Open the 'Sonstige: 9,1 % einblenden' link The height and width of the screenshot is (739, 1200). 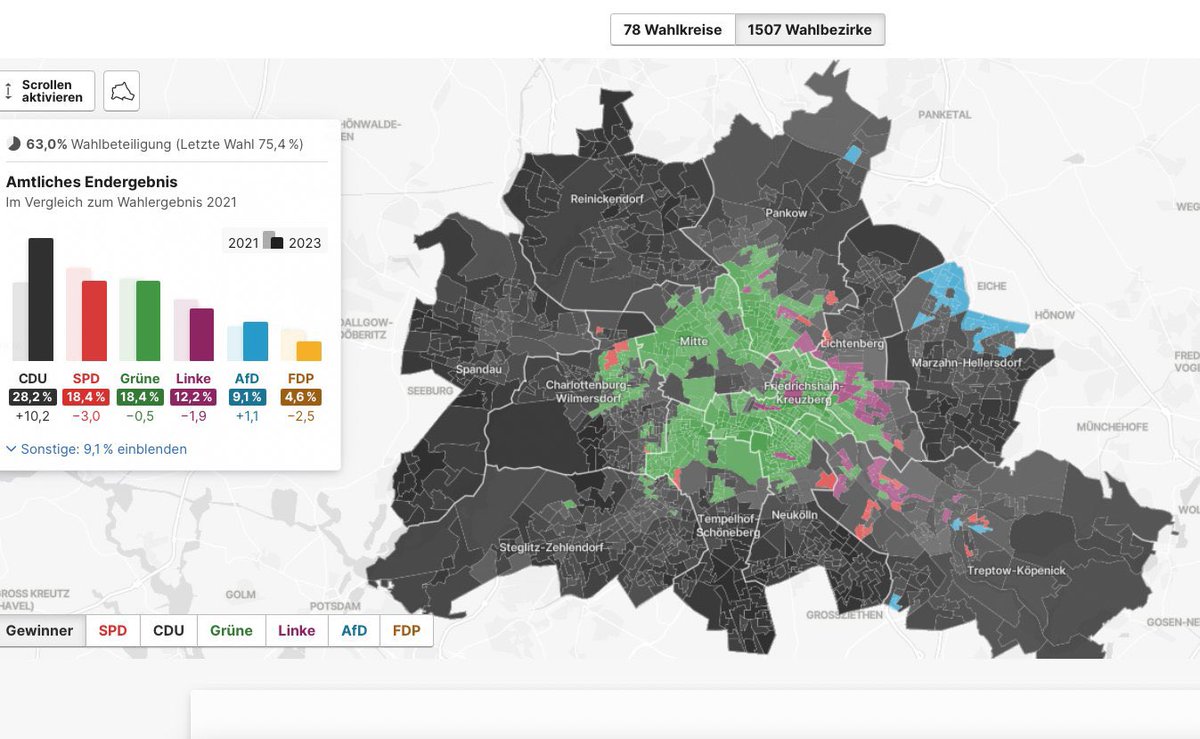pos(95,448)
